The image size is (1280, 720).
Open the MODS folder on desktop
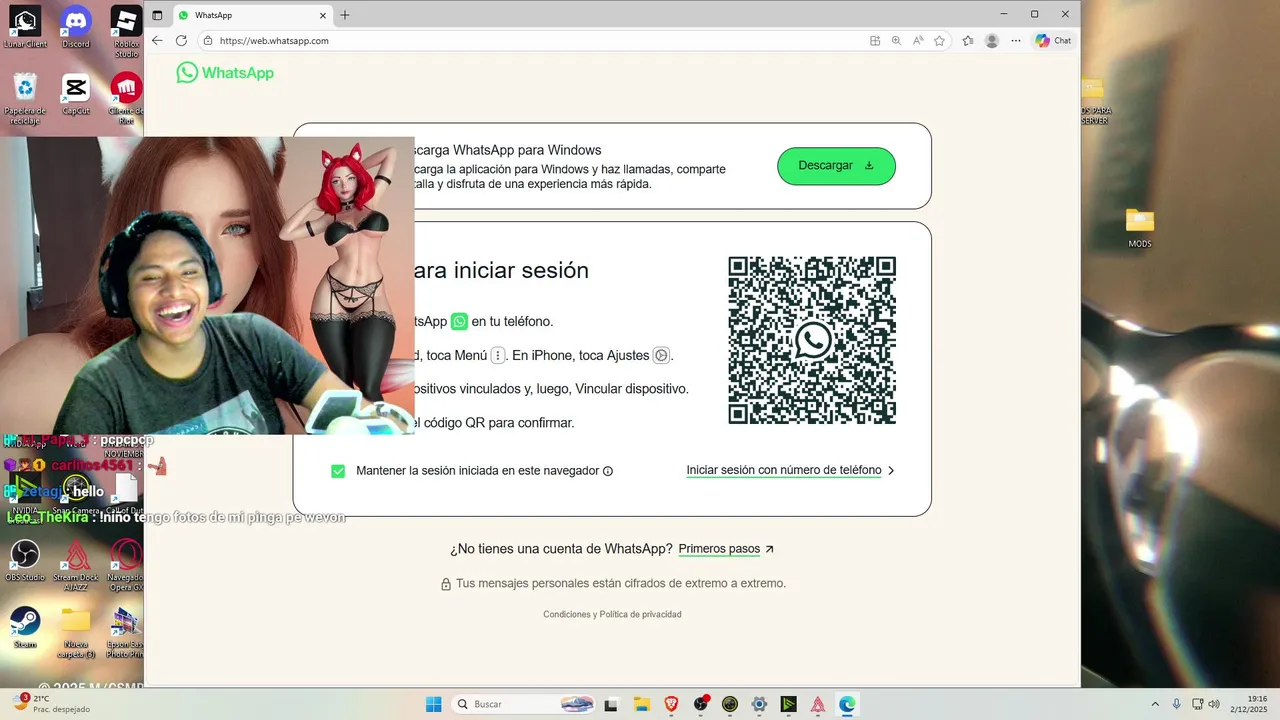tap(1140, 228)
